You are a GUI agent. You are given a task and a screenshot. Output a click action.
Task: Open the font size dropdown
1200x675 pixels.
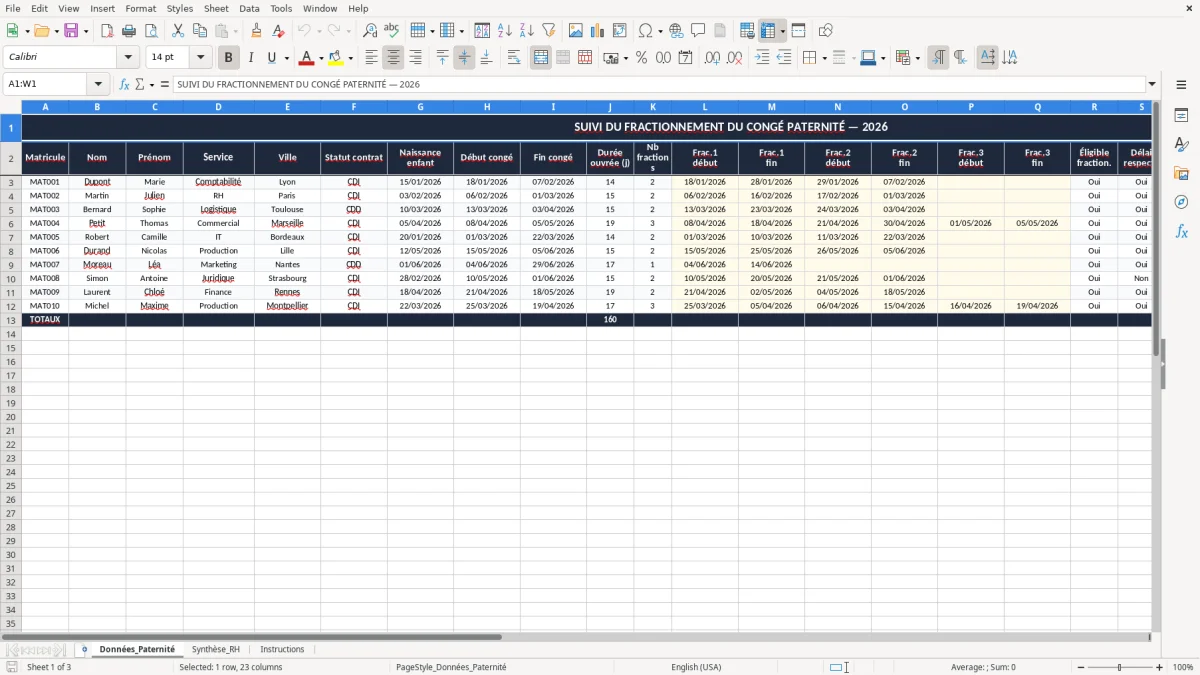(x=200, y=58)
